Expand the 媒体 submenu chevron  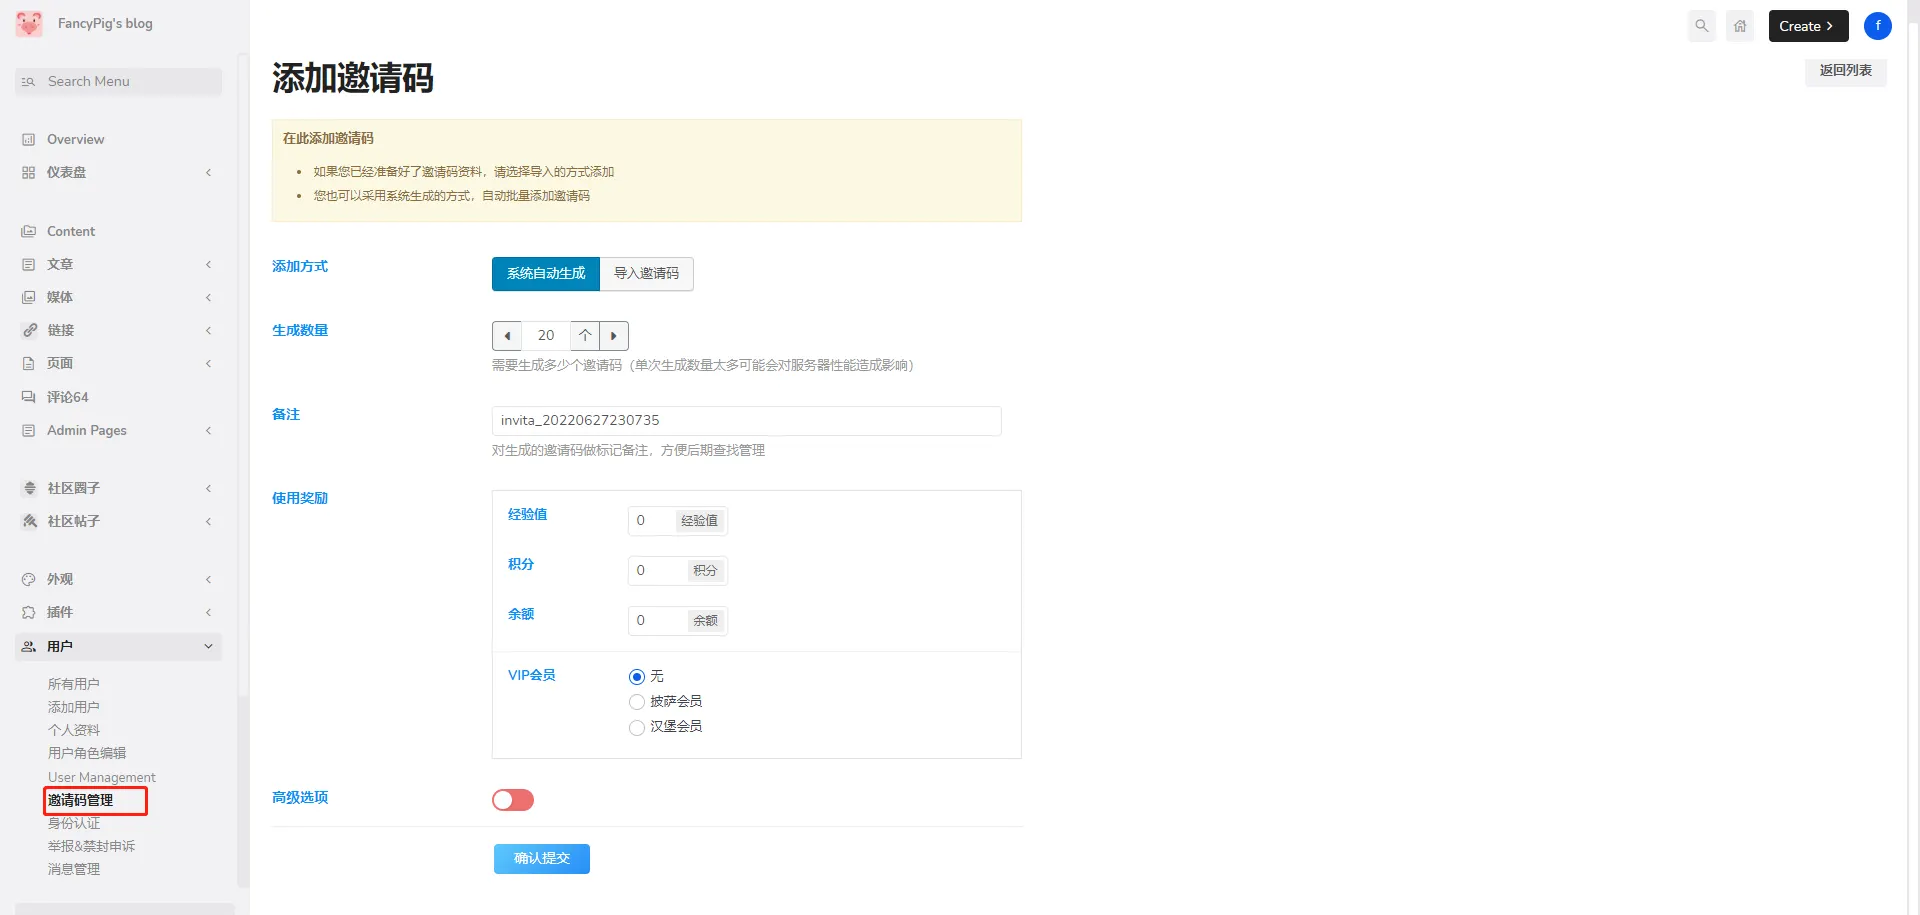pos(208,298)
